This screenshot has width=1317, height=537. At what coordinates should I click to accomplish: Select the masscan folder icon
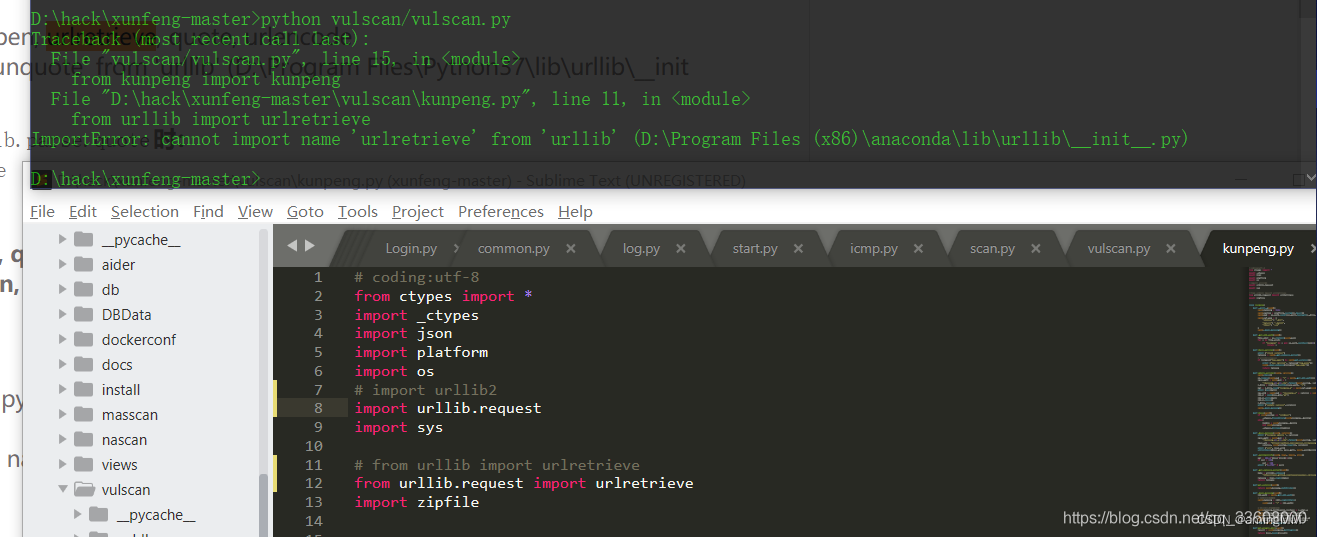[x=84, y=415]
